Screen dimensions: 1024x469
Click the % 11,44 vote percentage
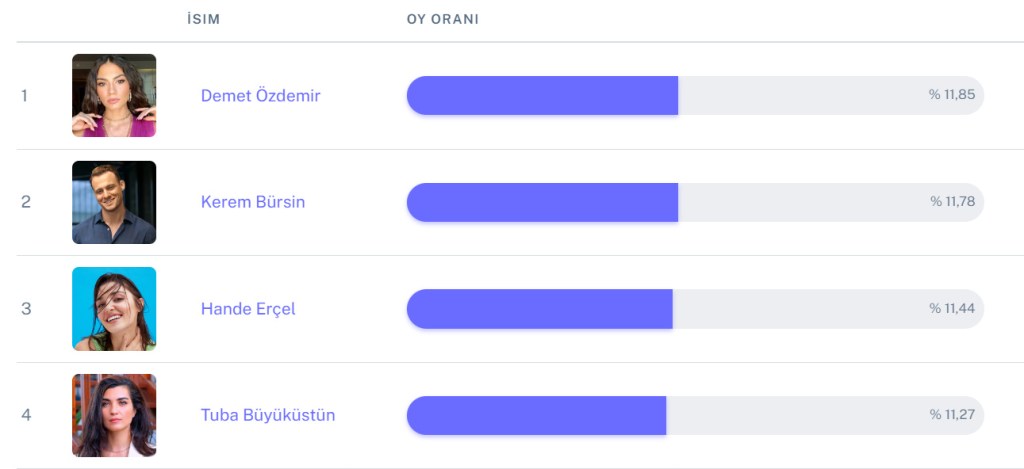pyautogui.click(x=951, y=309)
